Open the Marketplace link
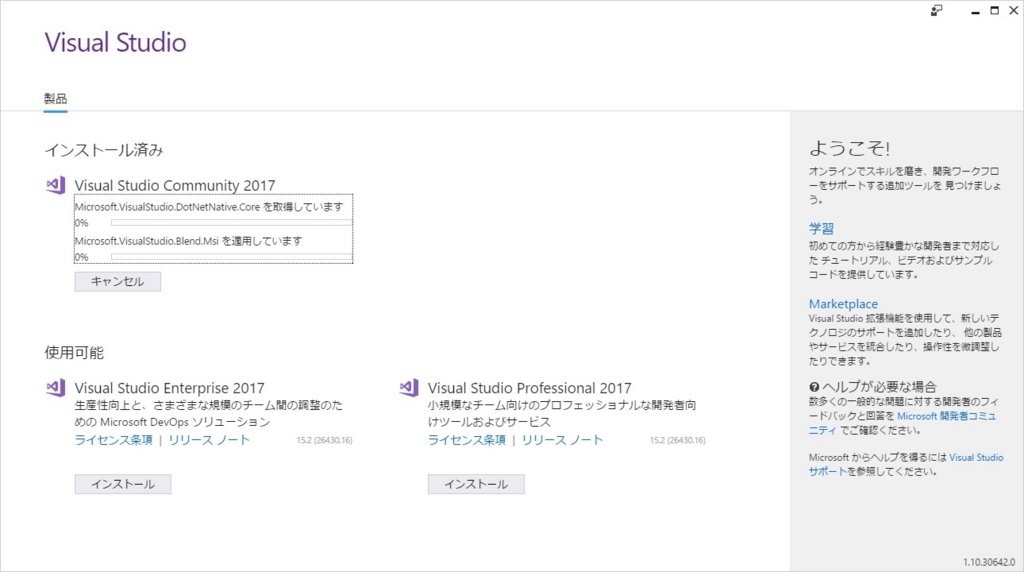 (843, 304)
